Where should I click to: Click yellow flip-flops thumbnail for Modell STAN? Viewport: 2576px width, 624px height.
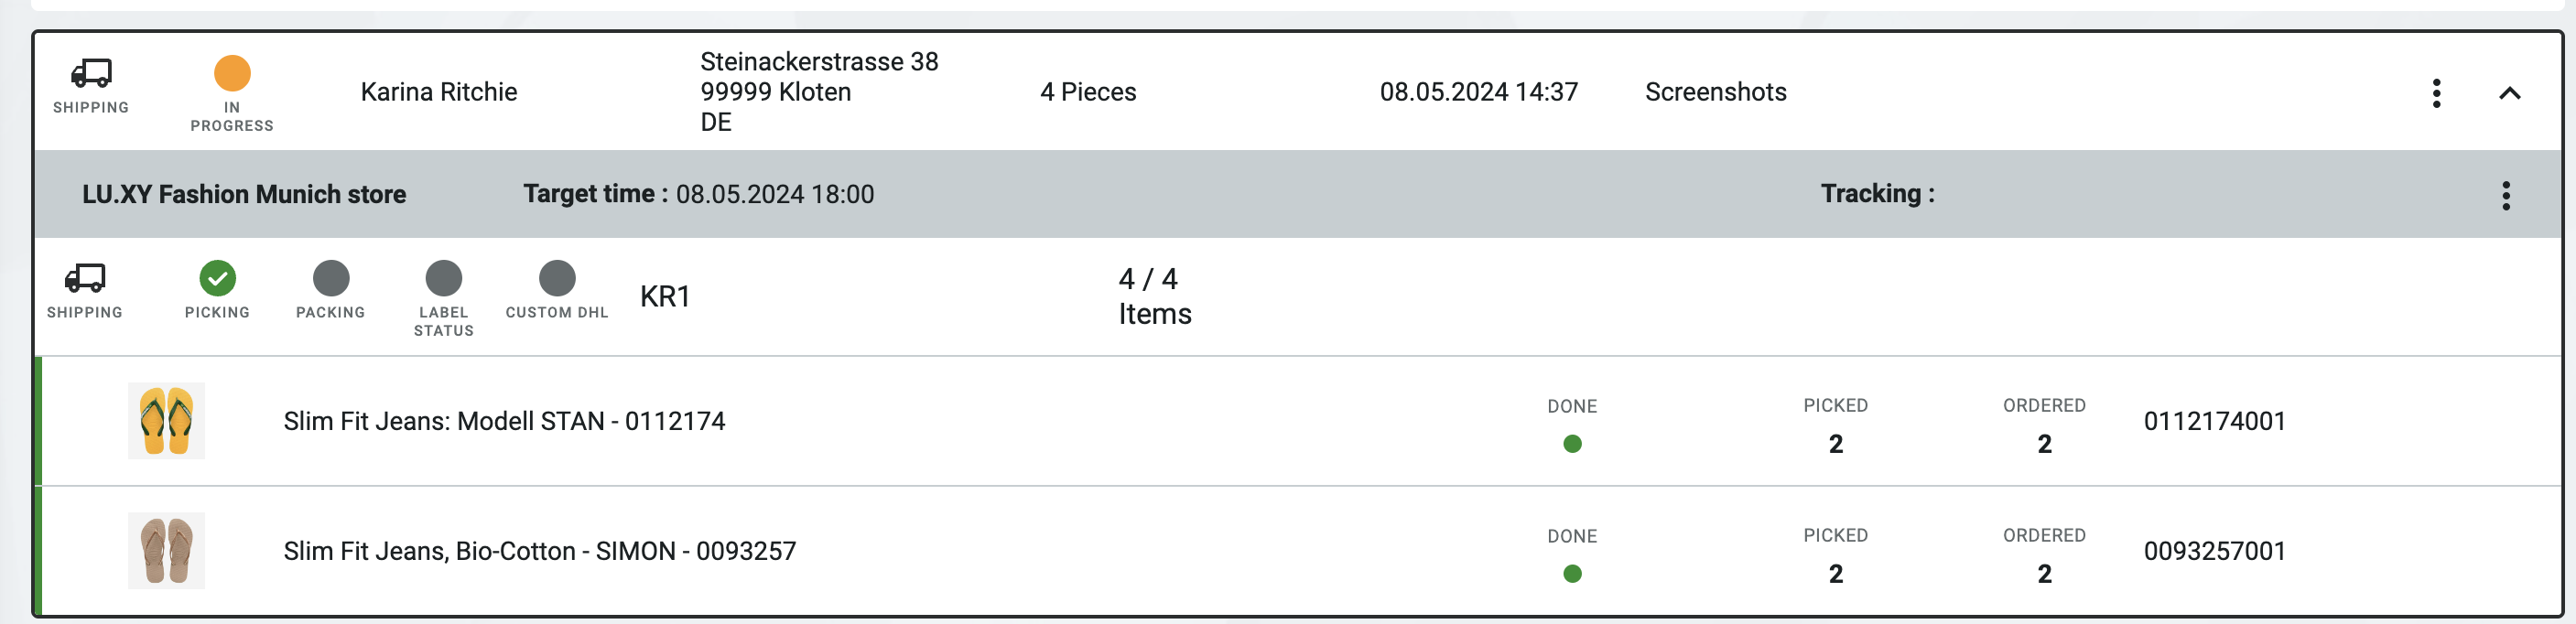coord(166,421)
